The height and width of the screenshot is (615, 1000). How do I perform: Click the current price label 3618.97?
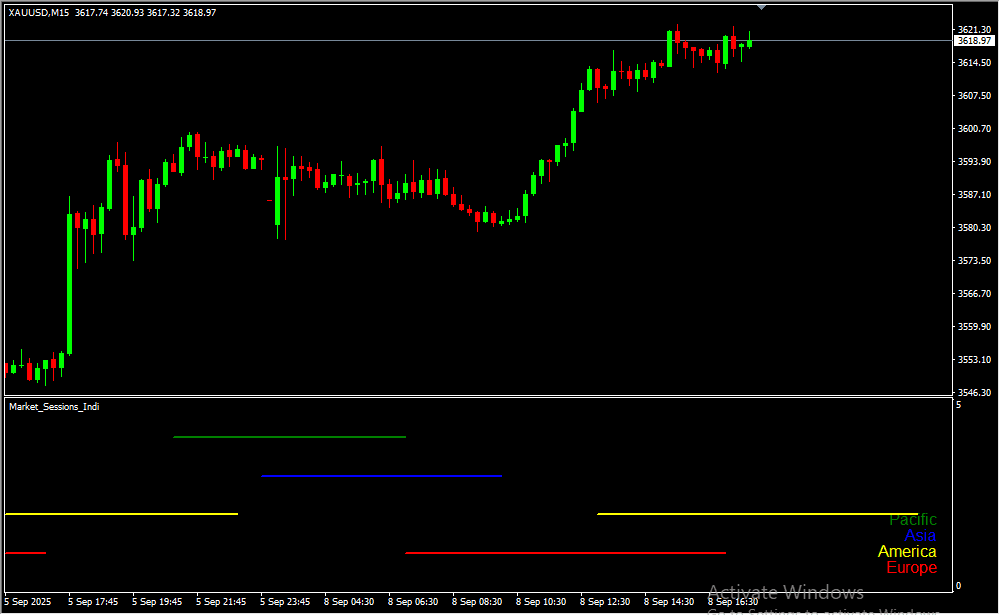click(973, 41)
